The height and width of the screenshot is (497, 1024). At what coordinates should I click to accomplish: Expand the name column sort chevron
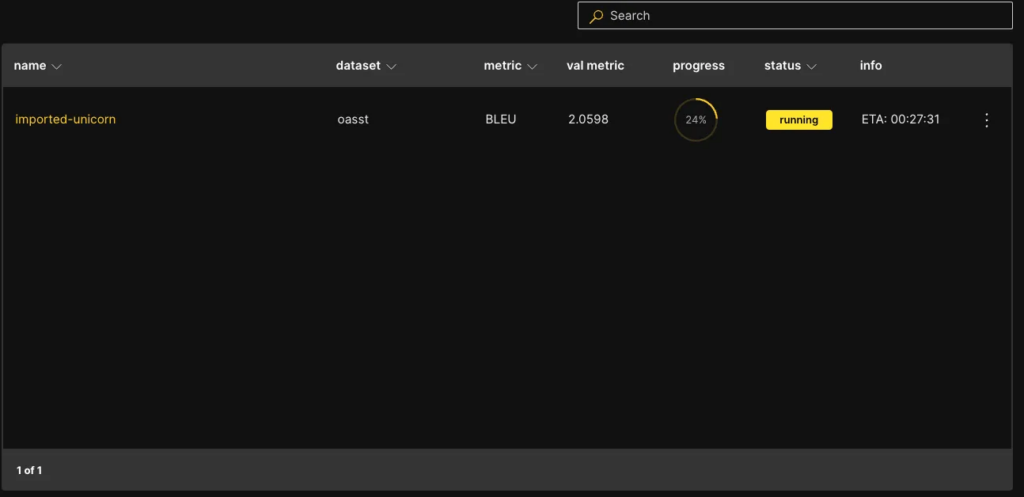(x=57, y=67)
